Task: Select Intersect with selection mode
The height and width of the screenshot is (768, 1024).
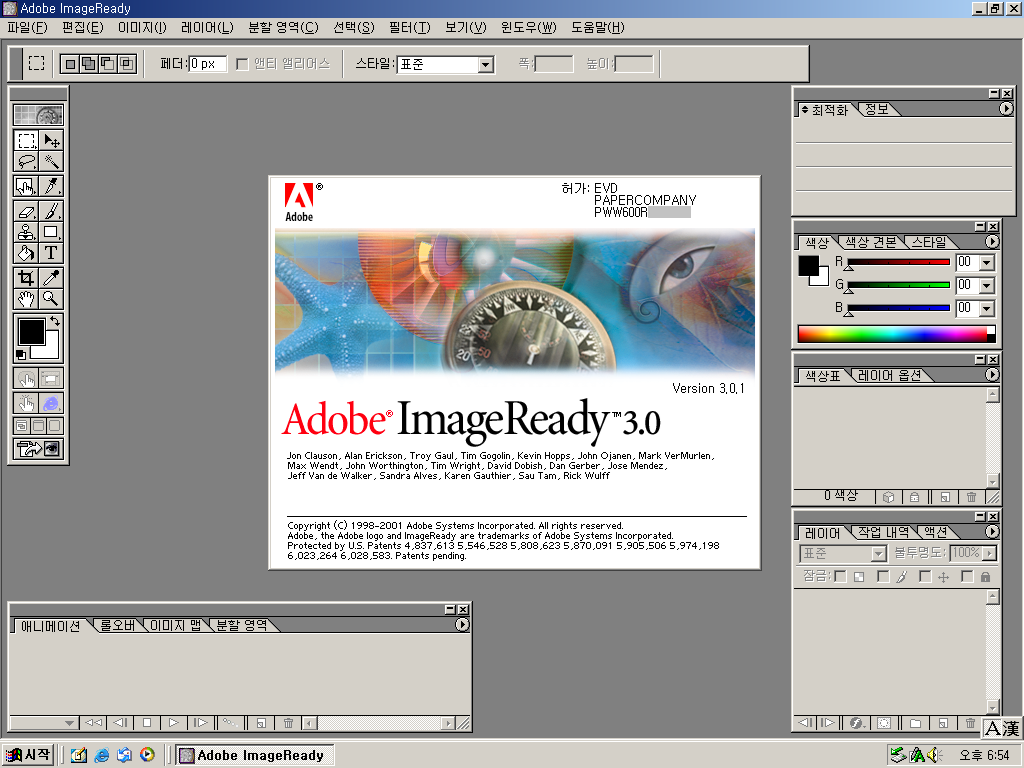Action: tap(127, 64)
